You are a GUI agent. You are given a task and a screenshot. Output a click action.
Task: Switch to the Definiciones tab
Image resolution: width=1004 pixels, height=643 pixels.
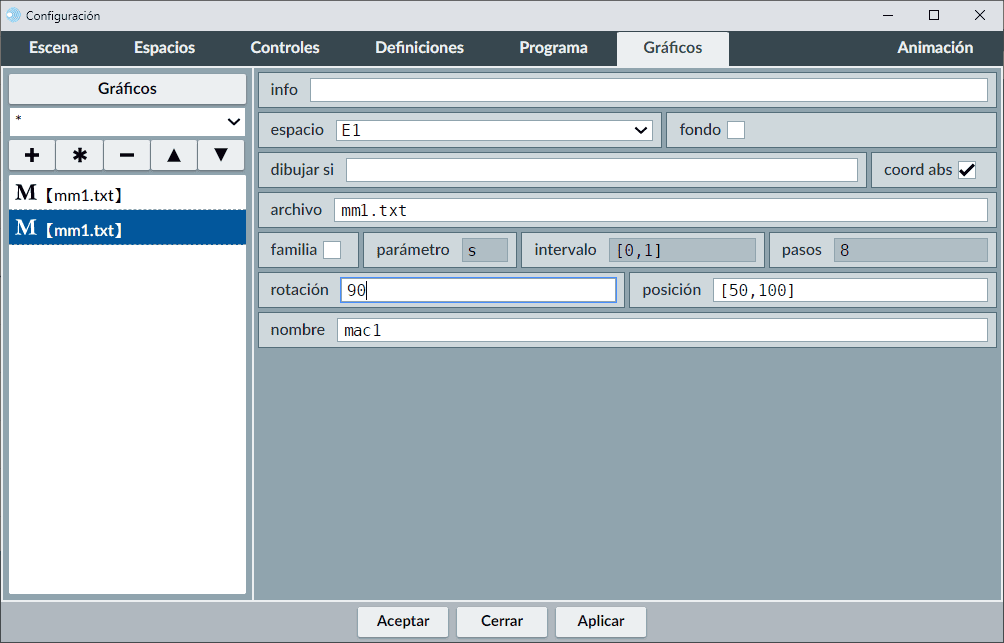[419, 48]
